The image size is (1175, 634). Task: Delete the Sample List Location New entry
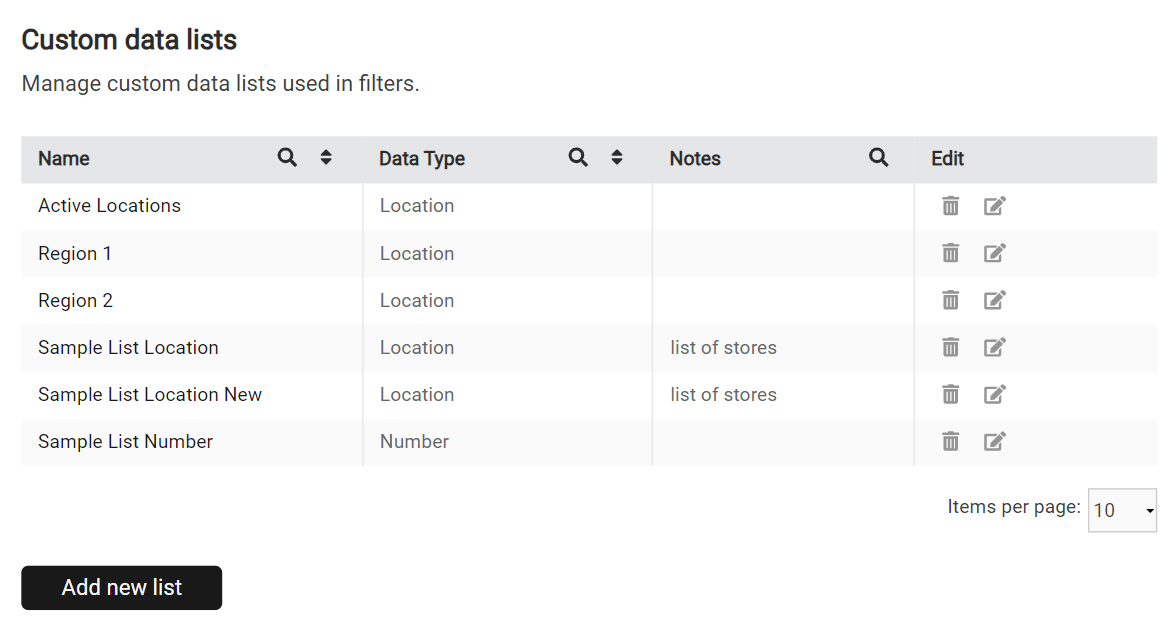[x=950, y=394]
